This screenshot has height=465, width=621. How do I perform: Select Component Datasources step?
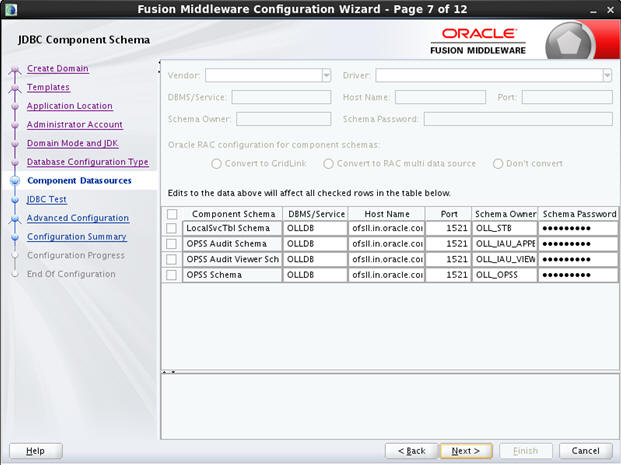pos(79,181)
